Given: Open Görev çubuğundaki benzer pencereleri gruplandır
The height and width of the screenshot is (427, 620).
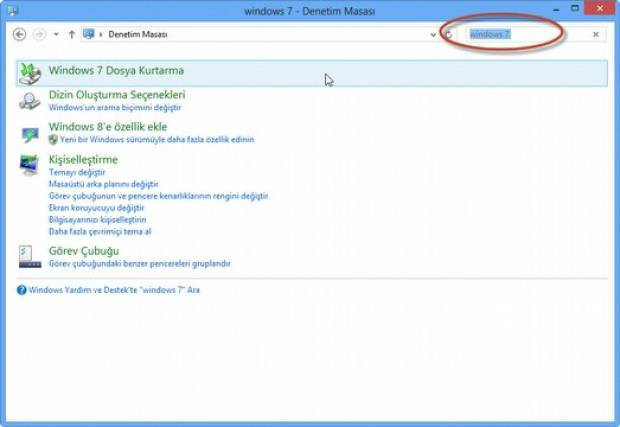Looking at the screenshot, I should 140,264.
